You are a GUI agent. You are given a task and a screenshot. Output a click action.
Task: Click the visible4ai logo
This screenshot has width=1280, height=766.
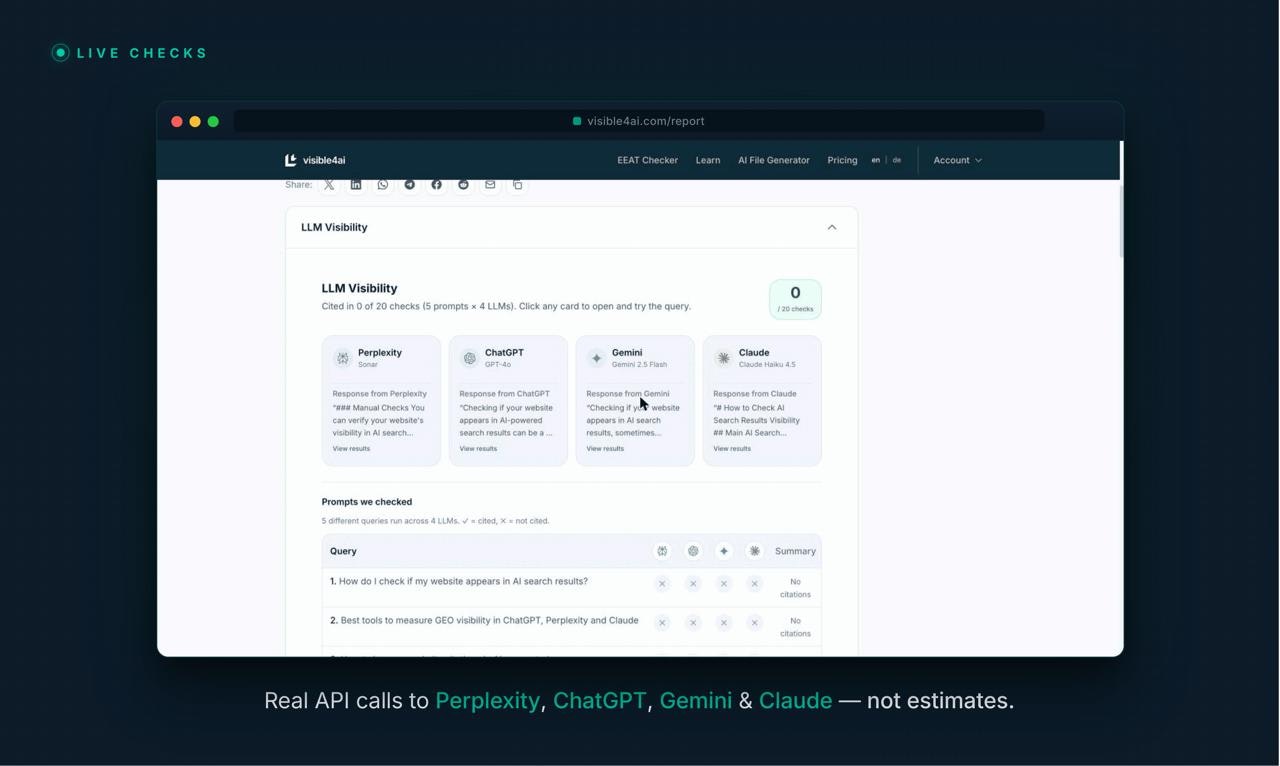[315, 160]
